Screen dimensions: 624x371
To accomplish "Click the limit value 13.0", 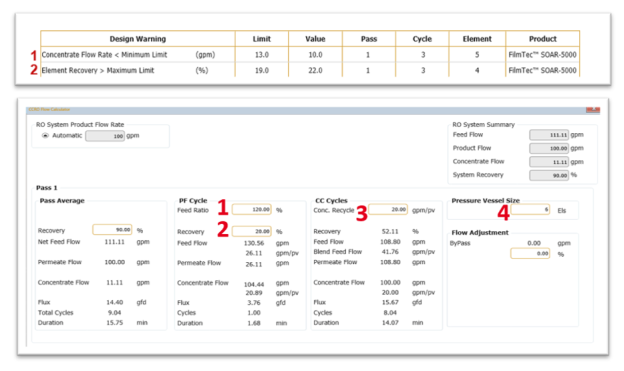I will 262,55.
